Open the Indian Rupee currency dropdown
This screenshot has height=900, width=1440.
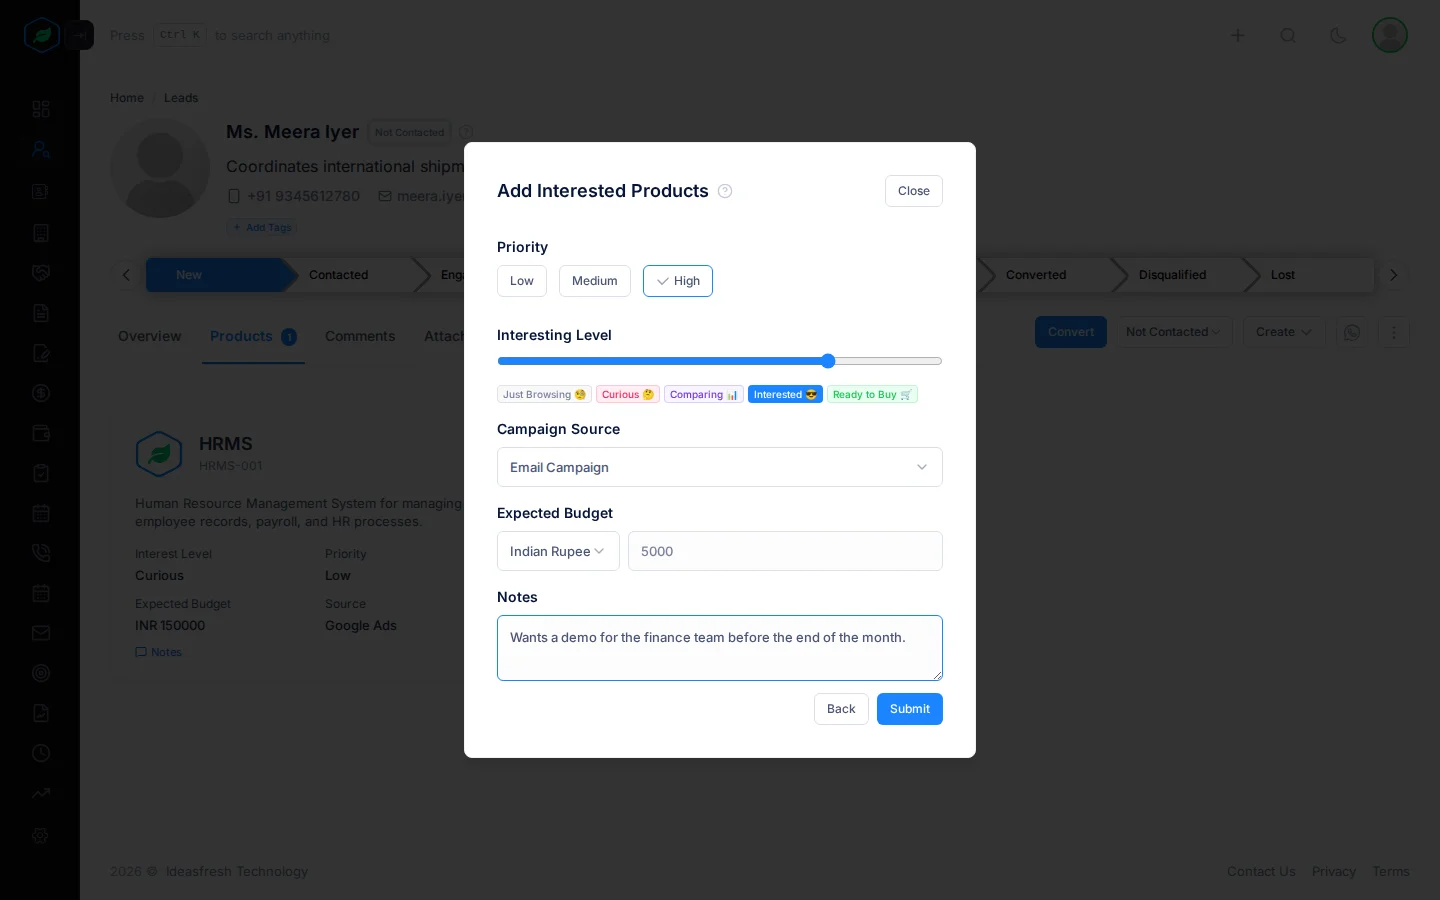pyautogui.click(x=558, y=551)
